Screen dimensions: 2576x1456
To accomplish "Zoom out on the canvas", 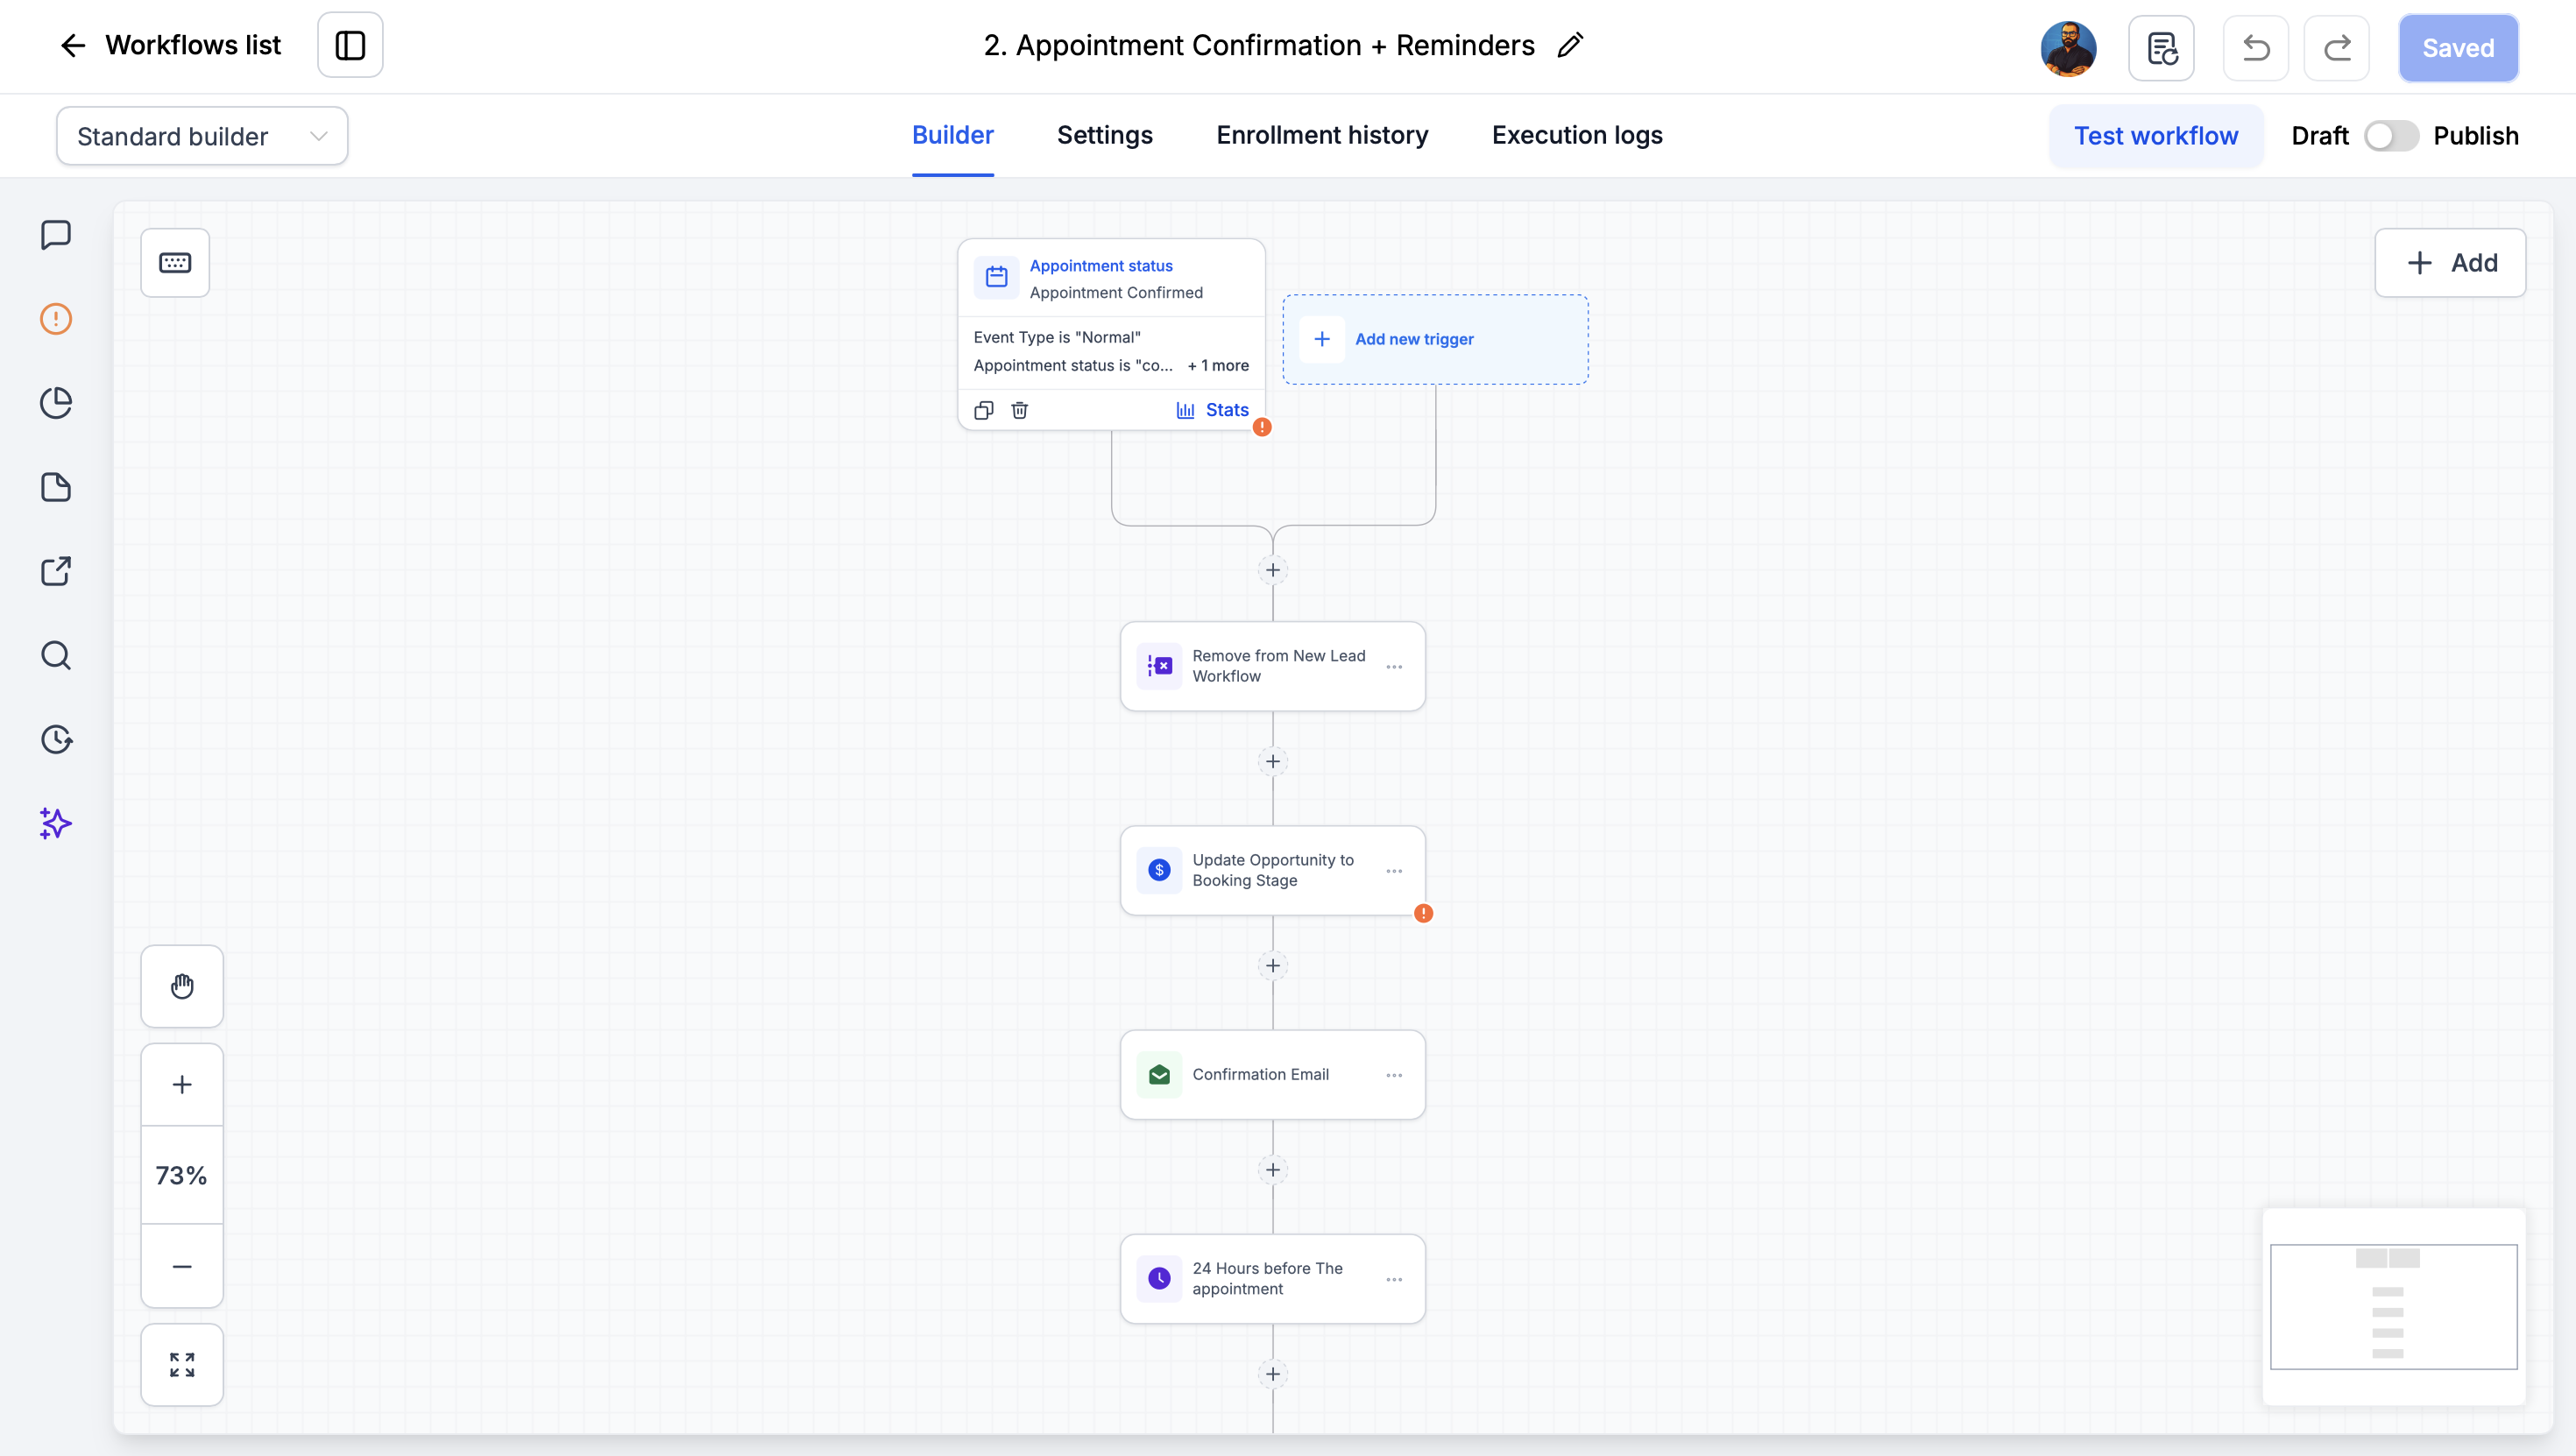I will coord(182,1266).
